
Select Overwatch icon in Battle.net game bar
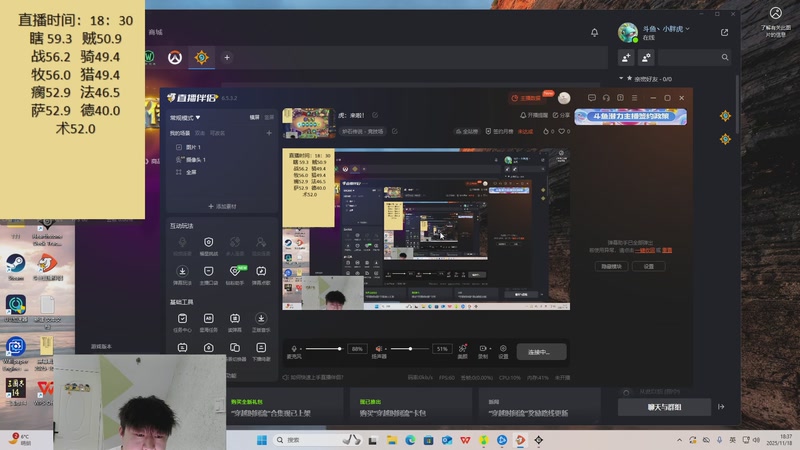pos(175,57)
